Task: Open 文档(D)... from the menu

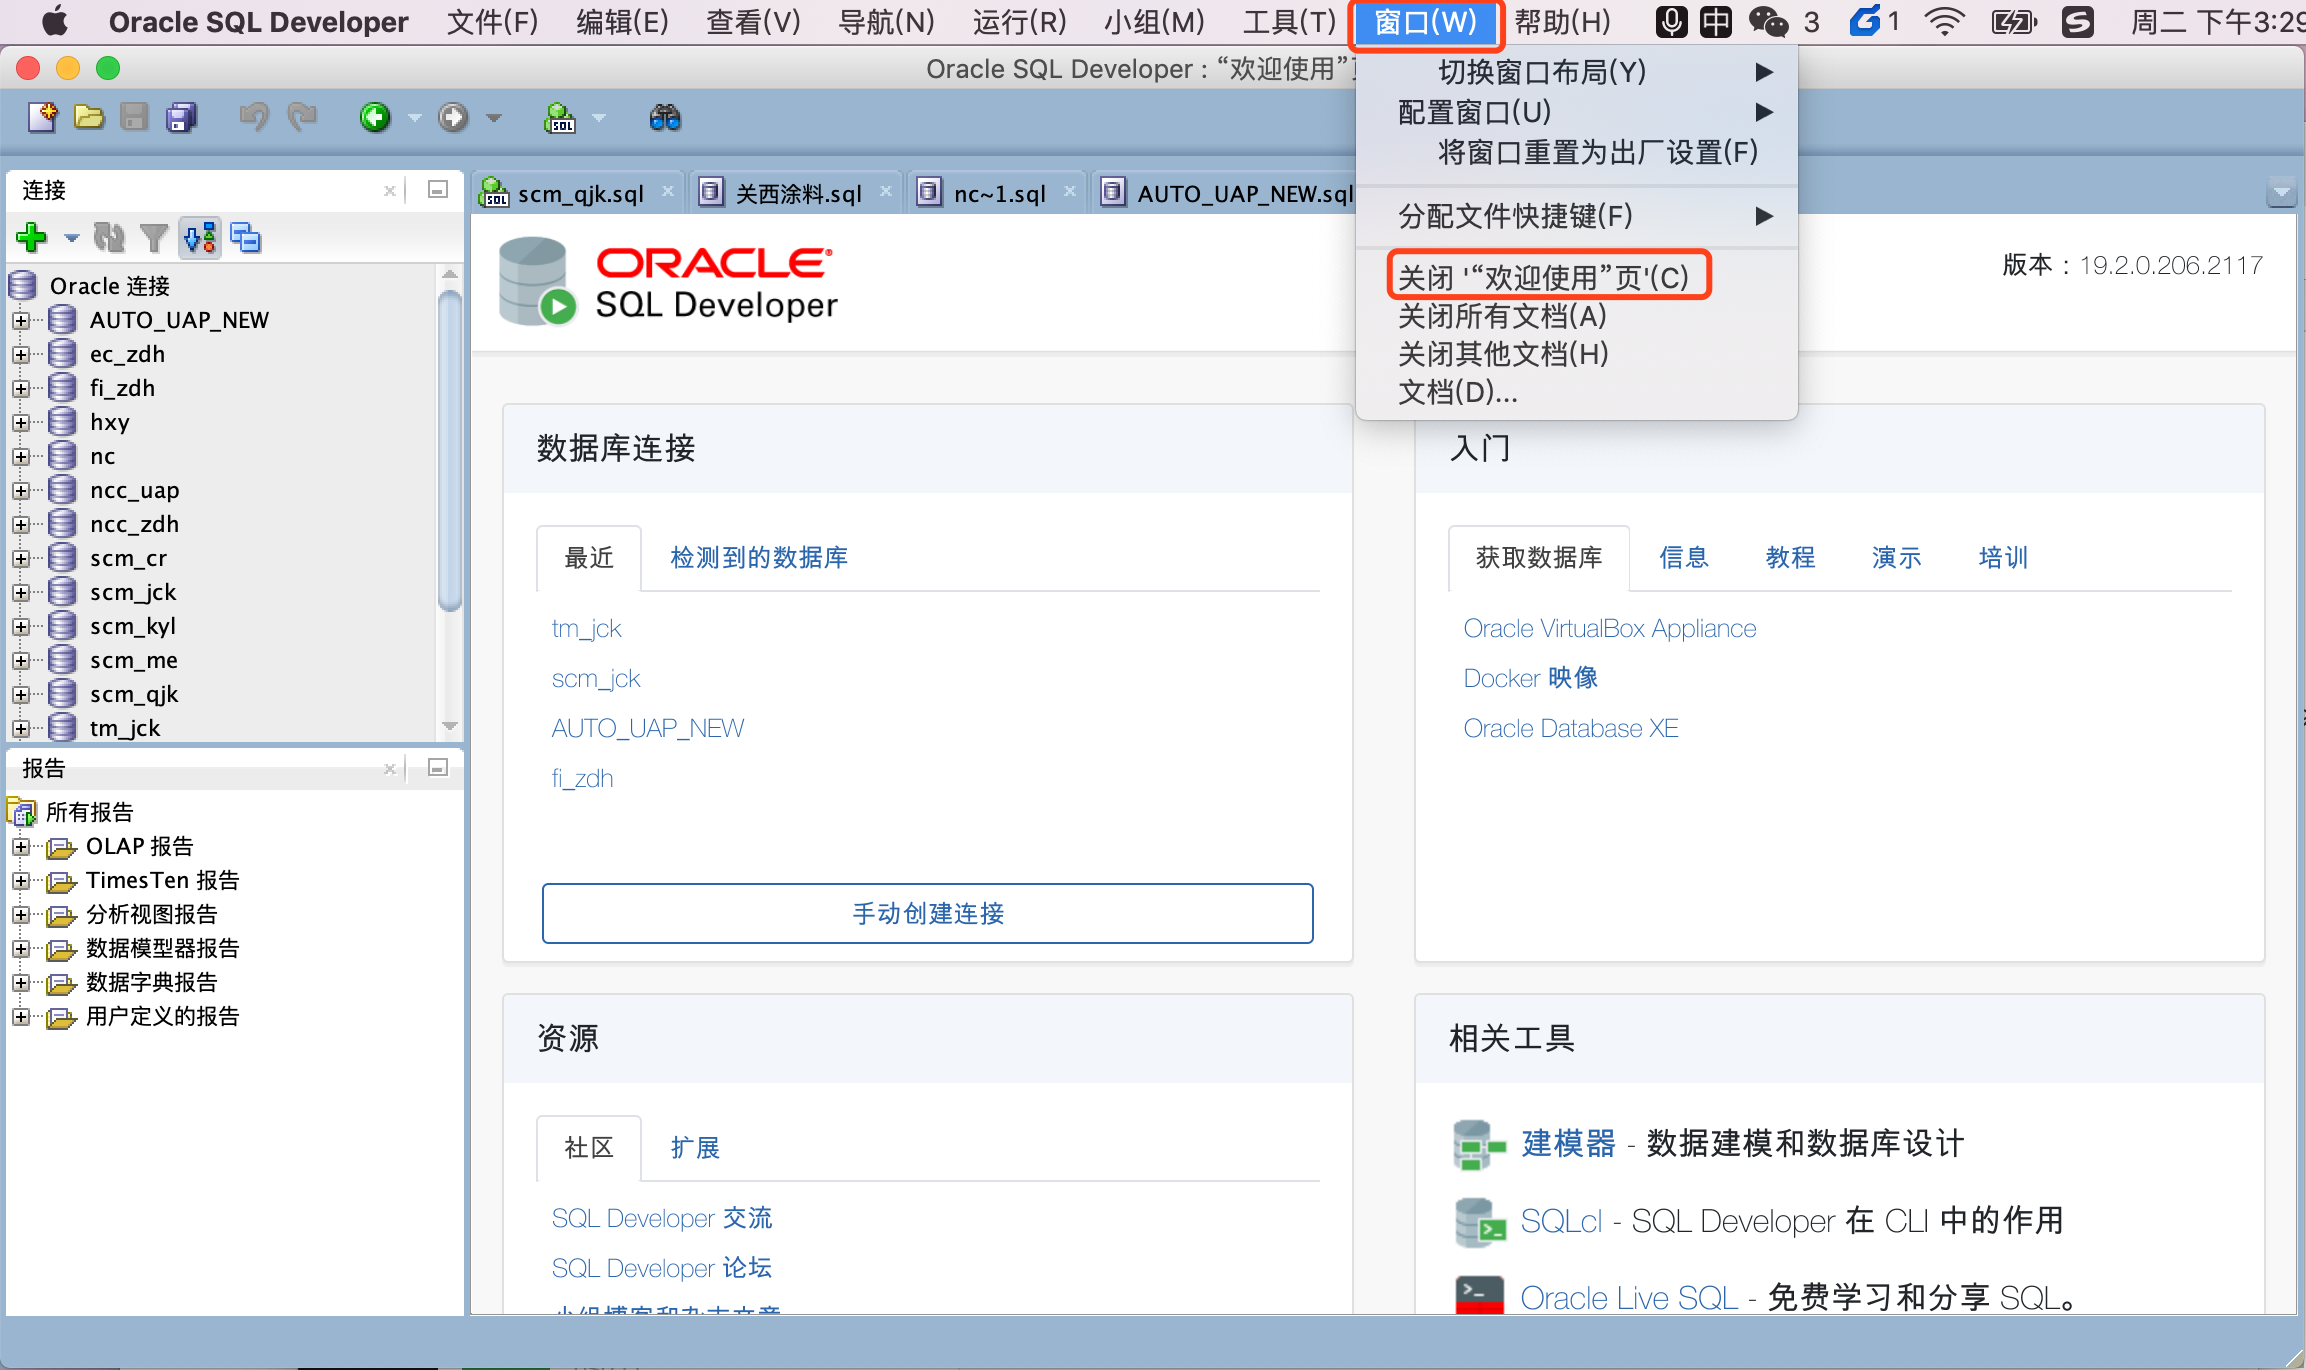Action: [1577, 392]
